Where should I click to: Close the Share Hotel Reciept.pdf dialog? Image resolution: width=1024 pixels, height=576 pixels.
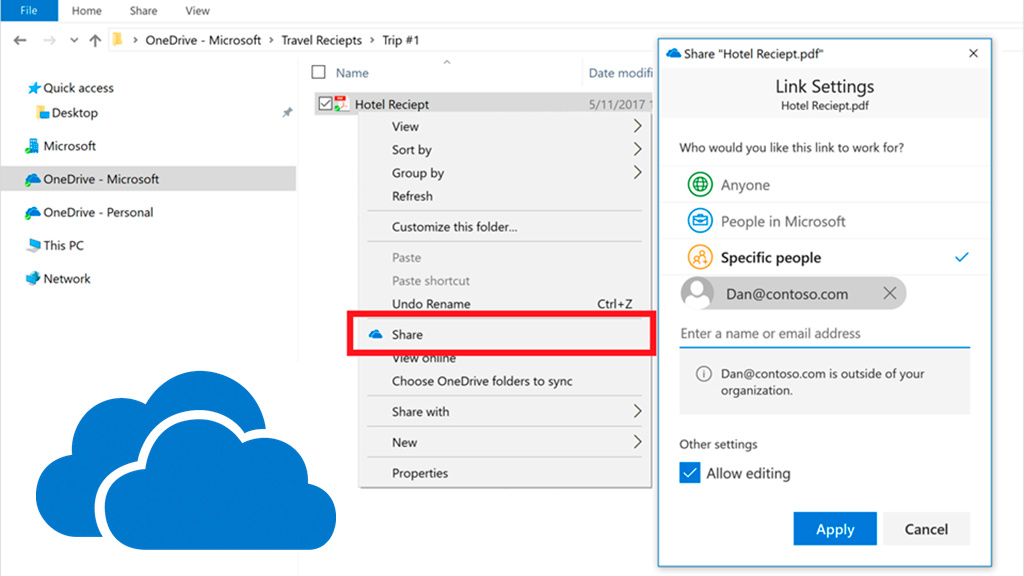pos(973,54)
